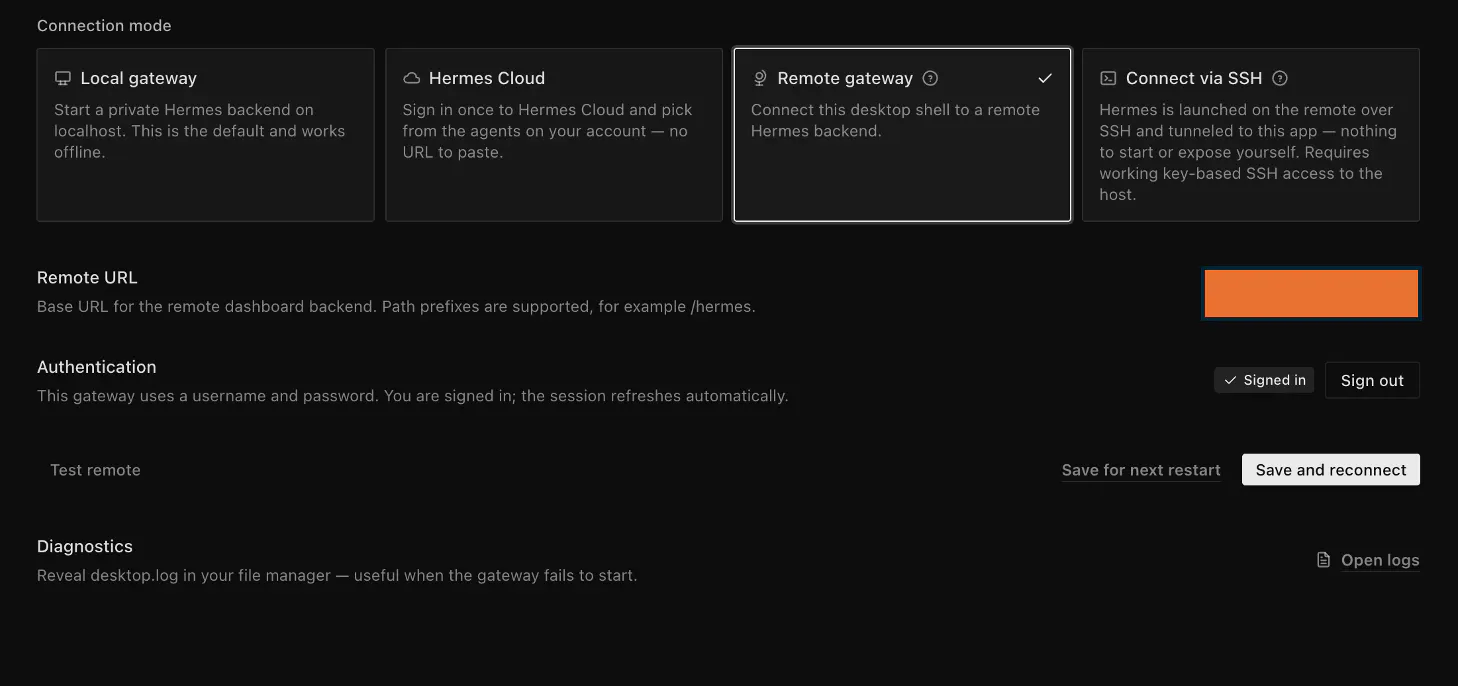Click the Signed in status badge
The width and height of the screenshot is (1458, 686).
[x=1264, y=380]
